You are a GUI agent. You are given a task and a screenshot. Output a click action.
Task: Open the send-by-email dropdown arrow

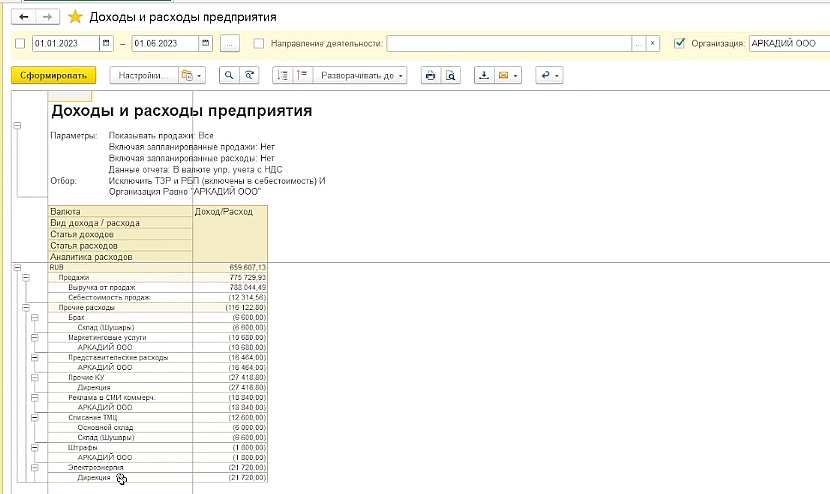[516, 76]
